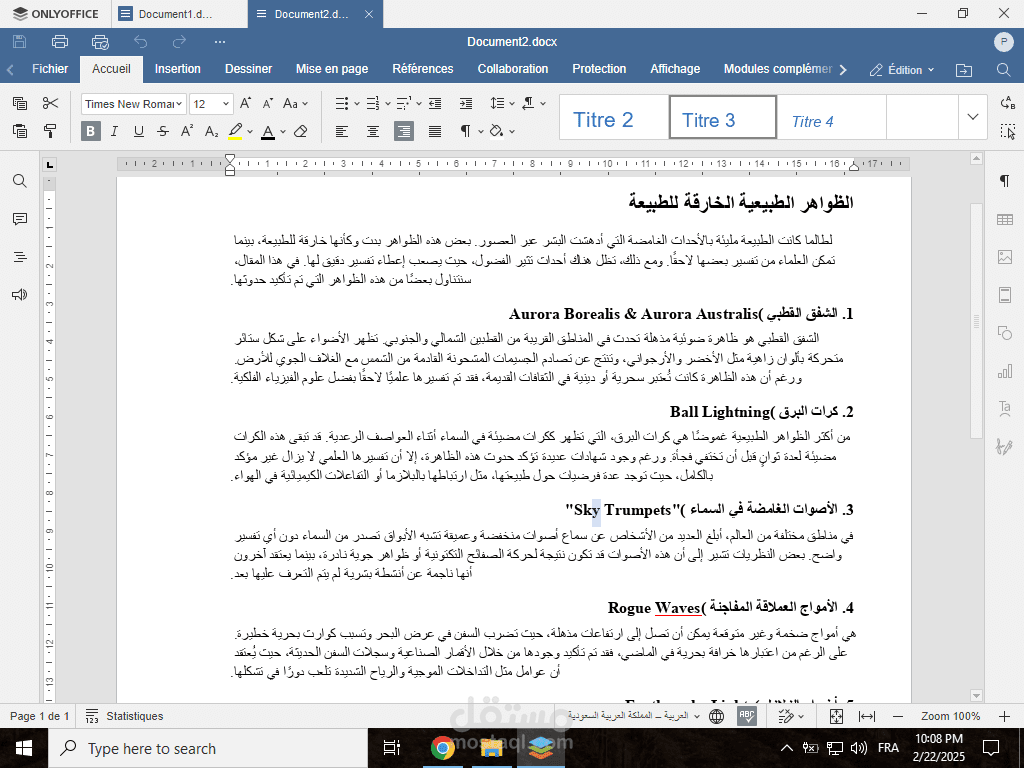Cut selection with the scissors icon
The height and width of the screenshot is (768, 1024).
click(50, 103)
